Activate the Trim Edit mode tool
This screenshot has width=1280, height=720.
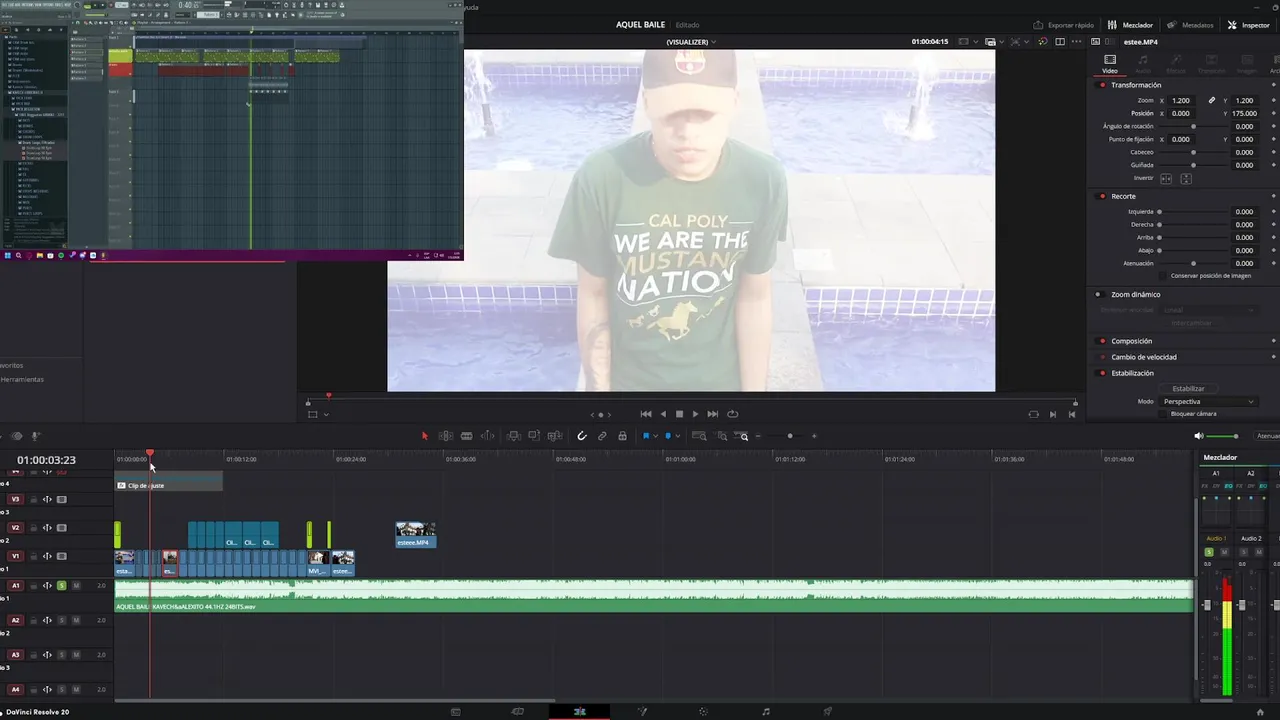tap(446, 436)
